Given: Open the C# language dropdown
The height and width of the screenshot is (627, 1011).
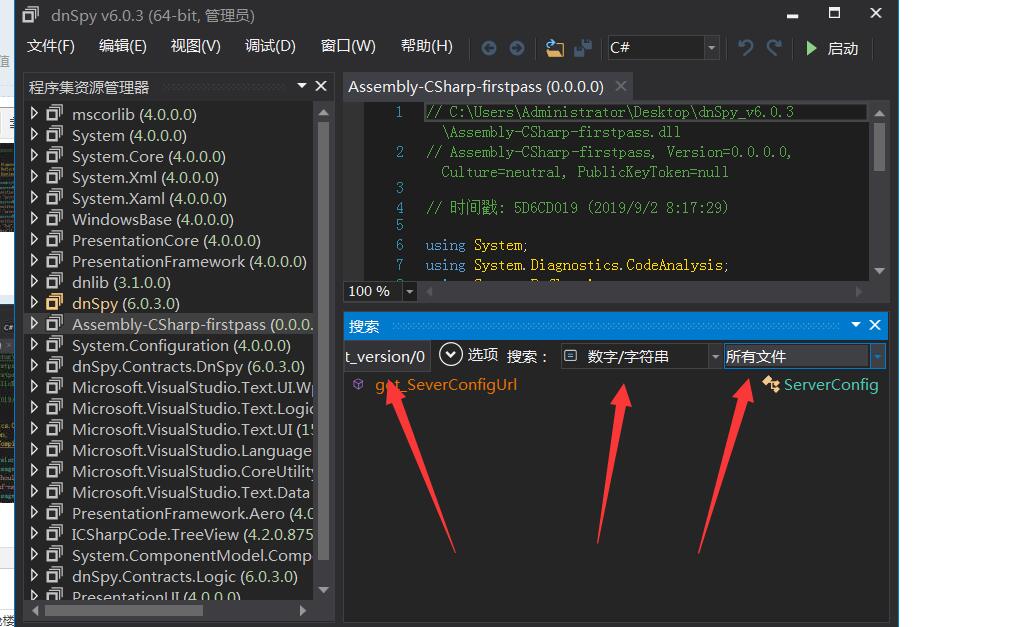Looking at the screenshot, I should click(x=711, y=48).
